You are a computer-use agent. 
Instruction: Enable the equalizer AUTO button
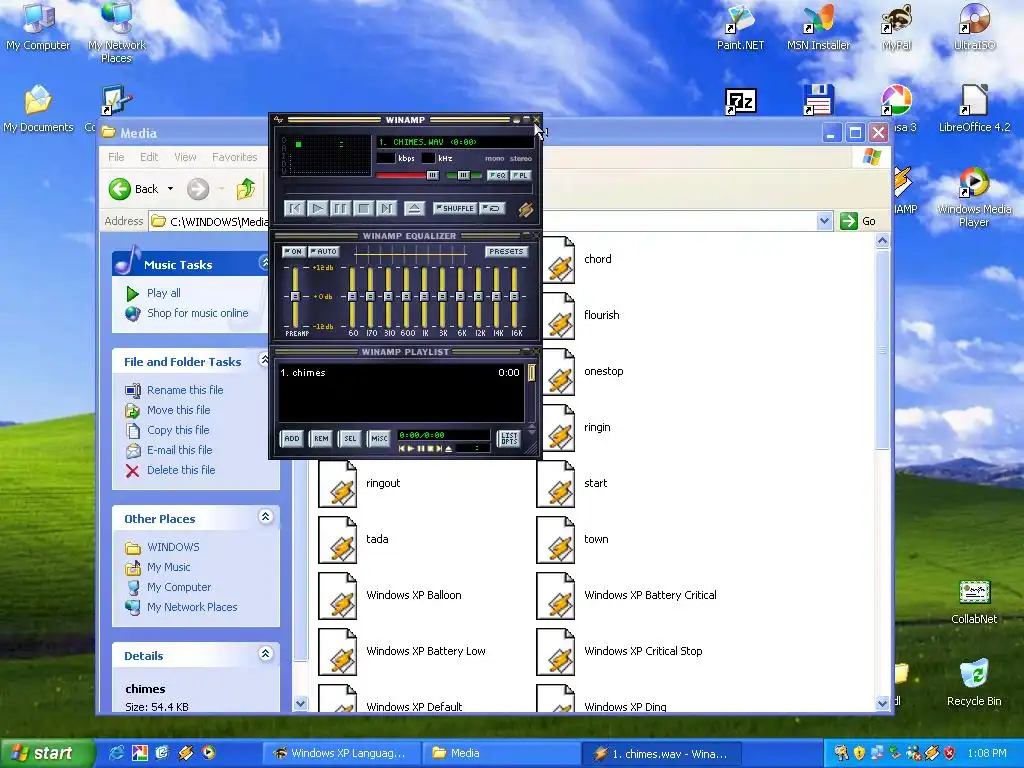(x=324, y=251)
